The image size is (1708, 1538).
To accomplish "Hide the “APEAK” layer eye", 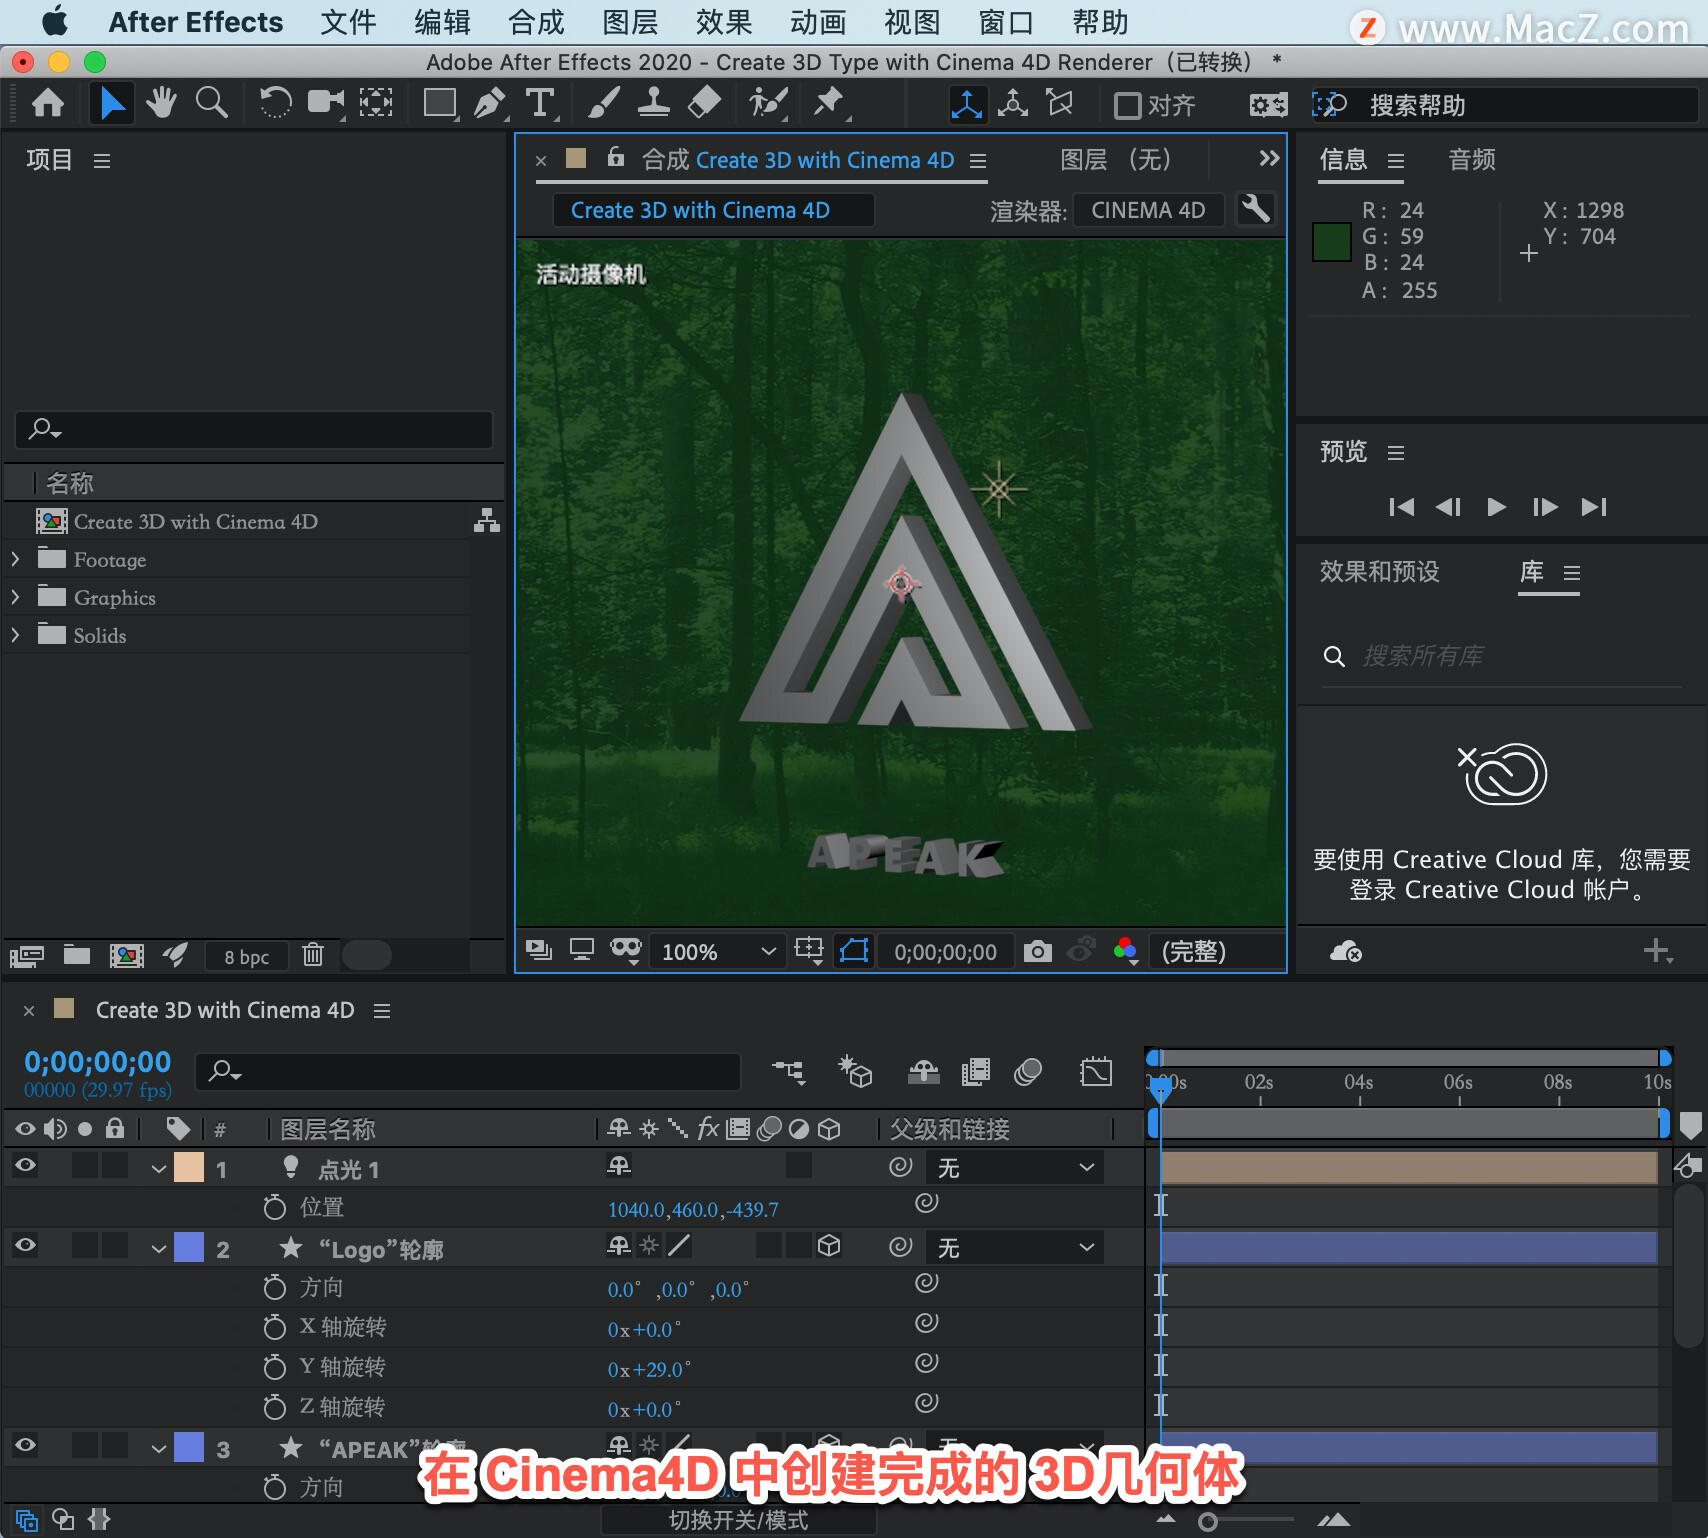I will (25, 1445).
